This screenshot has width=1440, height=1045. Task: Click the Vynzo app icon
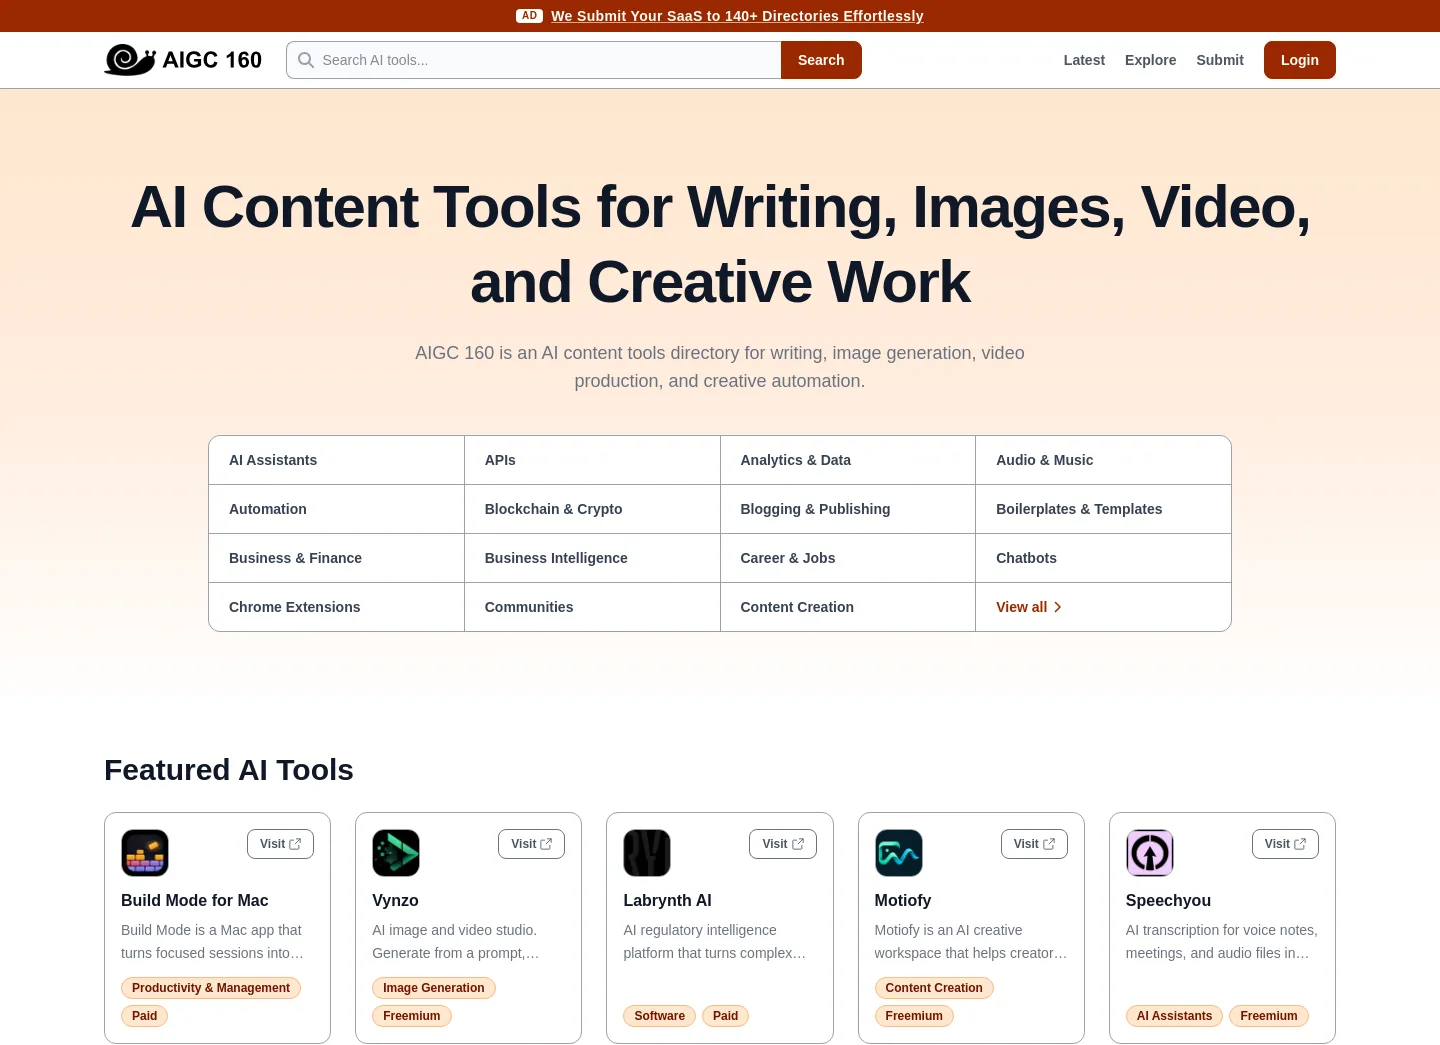point(396,853)
